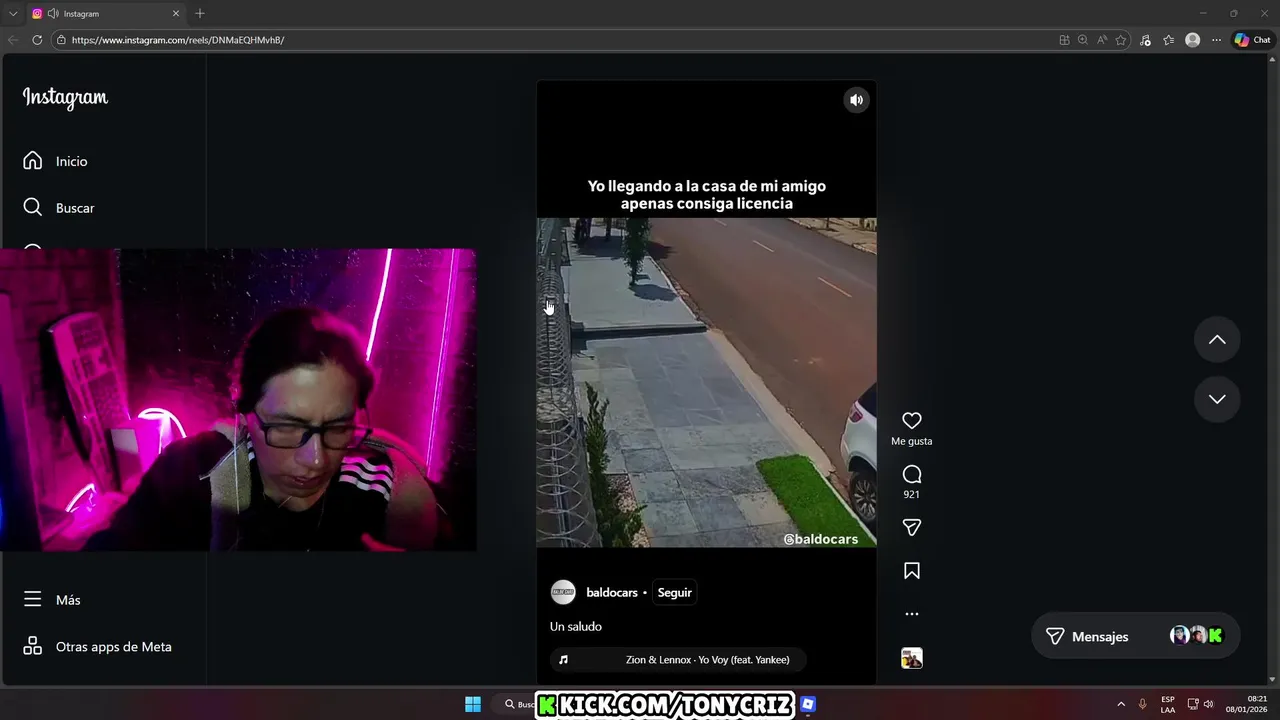Viewport: 1280px width, 720px height.
Task: Select the Instagram browser tab
Action: (x=106, y=14)
